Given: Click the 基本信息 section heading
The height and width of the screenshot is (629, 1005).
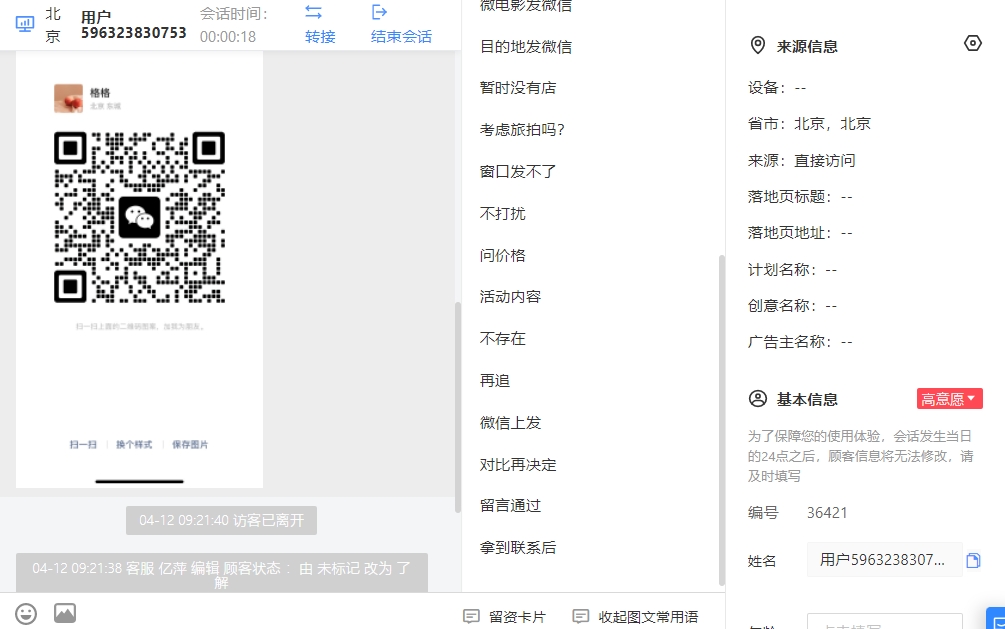Looking at the screenshot, I should (807, 399).
